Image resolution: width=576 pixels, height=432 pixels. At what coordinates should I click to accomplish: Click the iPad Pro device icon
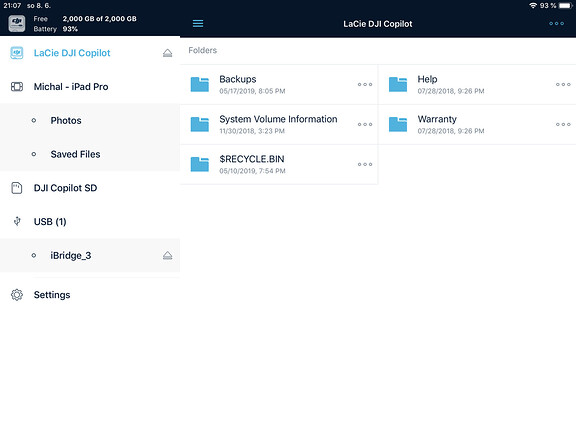pos(17,87)
